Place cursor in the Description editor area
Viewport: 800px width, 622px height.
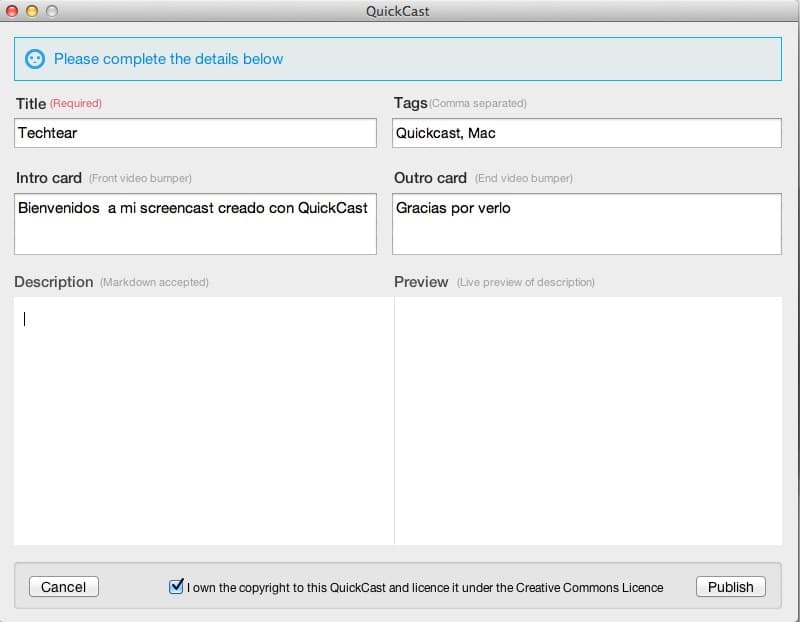click(204, 420)
